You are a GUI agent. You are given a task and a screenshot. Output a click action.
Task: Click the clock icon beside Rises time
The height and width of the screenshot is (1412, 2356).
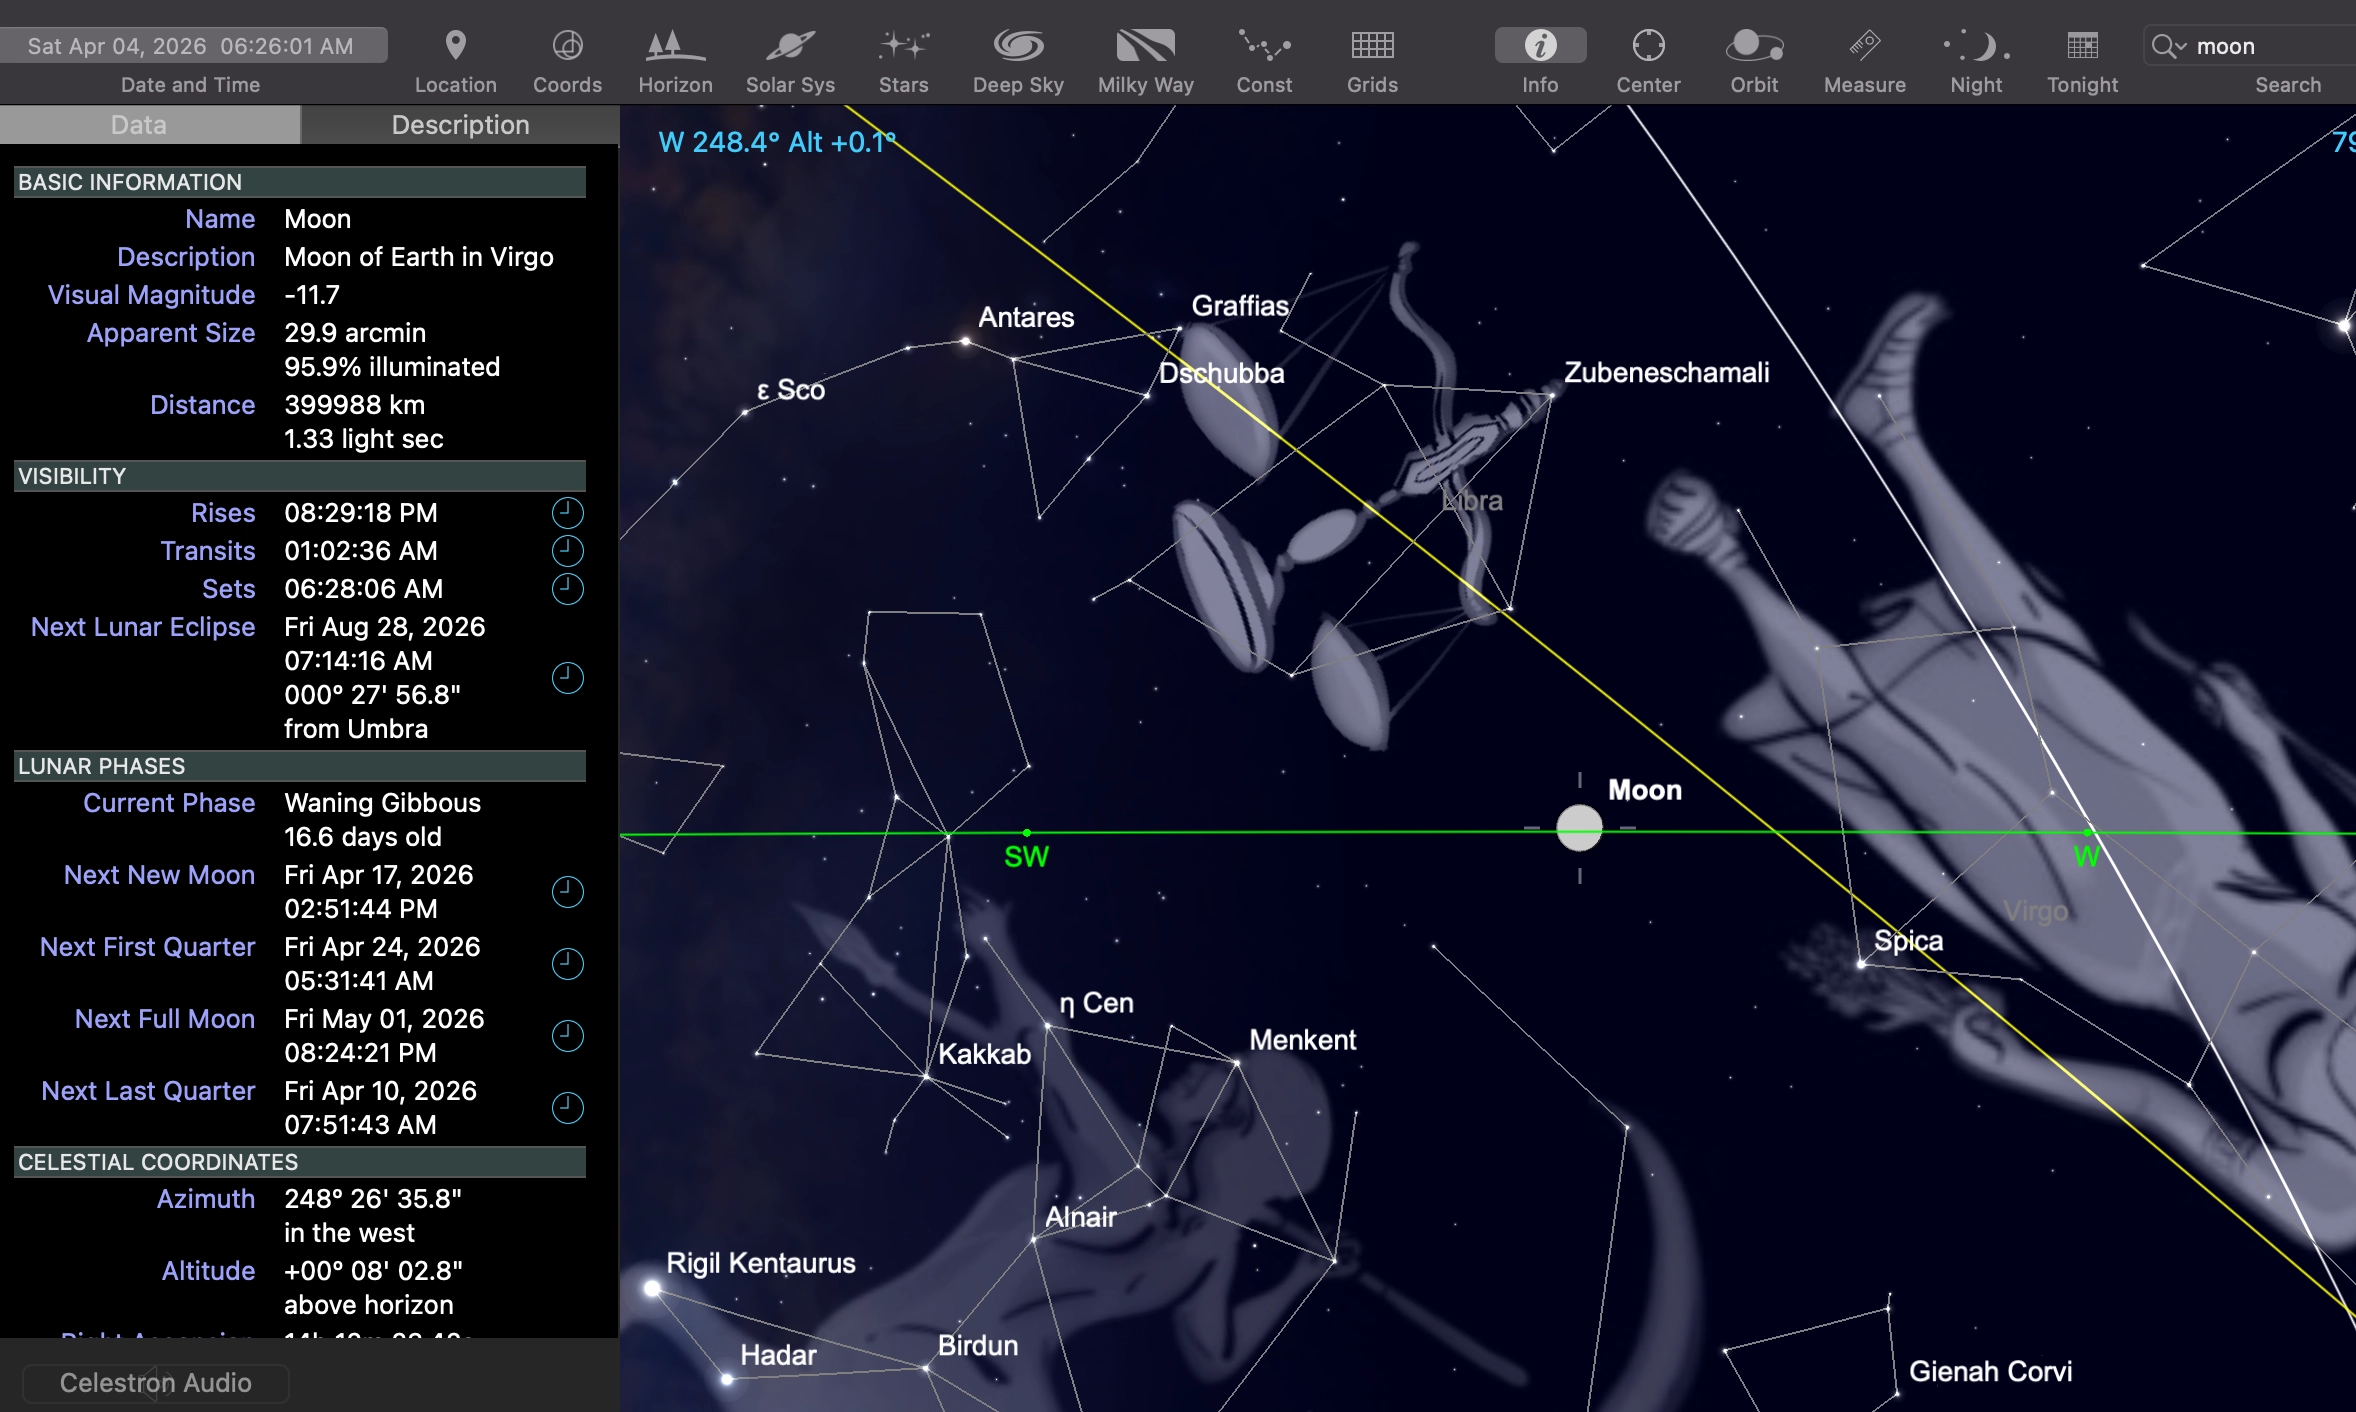click(x=567, y=513)
